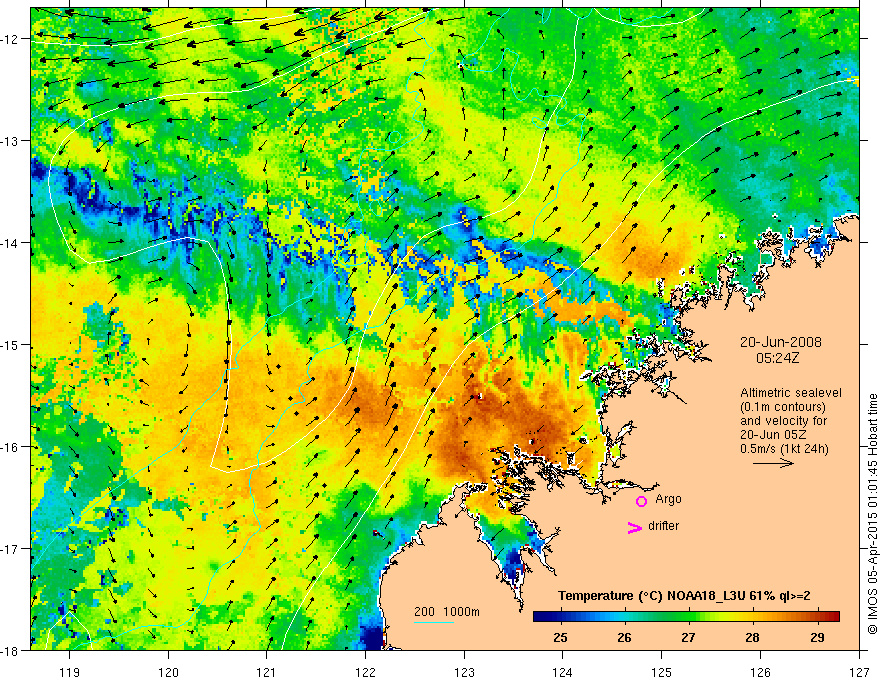Viewport: 880px width, 680px height.
Task: Click latitude label -17 on left axis
Action: (10, 549)
